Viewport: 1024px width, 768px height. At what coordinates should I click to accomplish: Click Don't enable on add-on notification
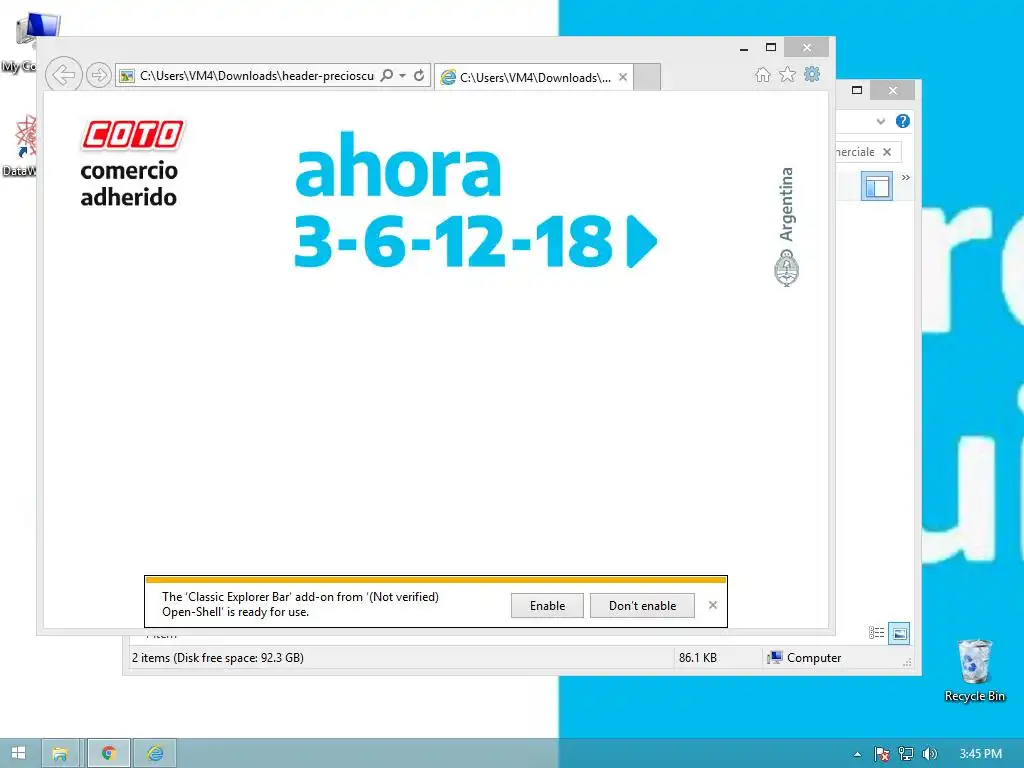click(642, 605)
